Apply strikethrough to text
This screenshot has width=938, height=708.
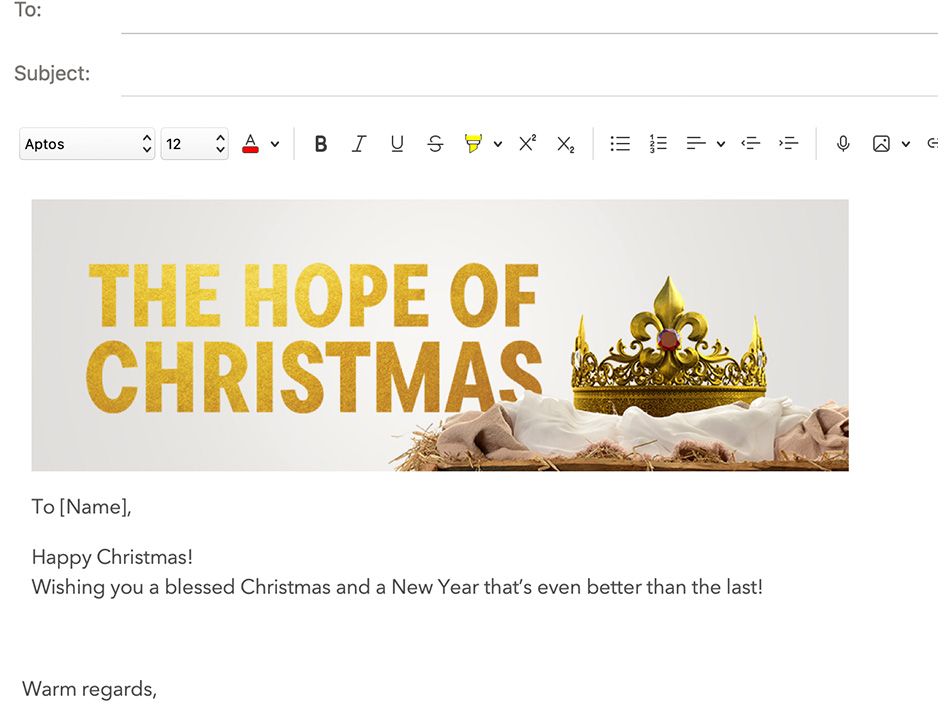[x=435, y=144]
